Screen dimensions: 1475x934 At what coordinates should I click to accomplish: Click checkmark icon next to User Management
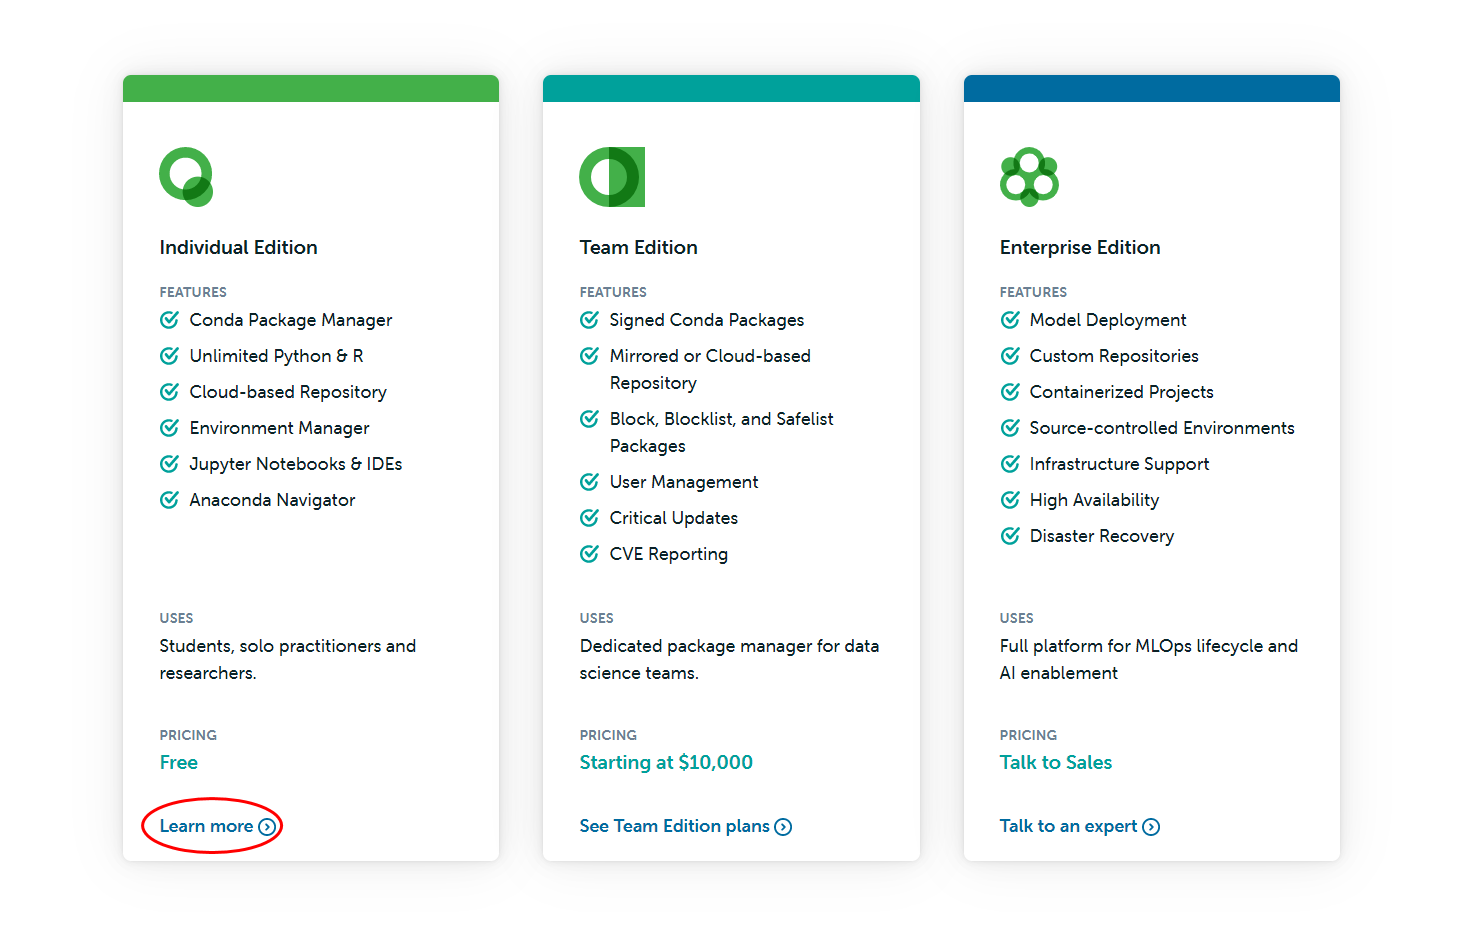click(x=590, y=482)
